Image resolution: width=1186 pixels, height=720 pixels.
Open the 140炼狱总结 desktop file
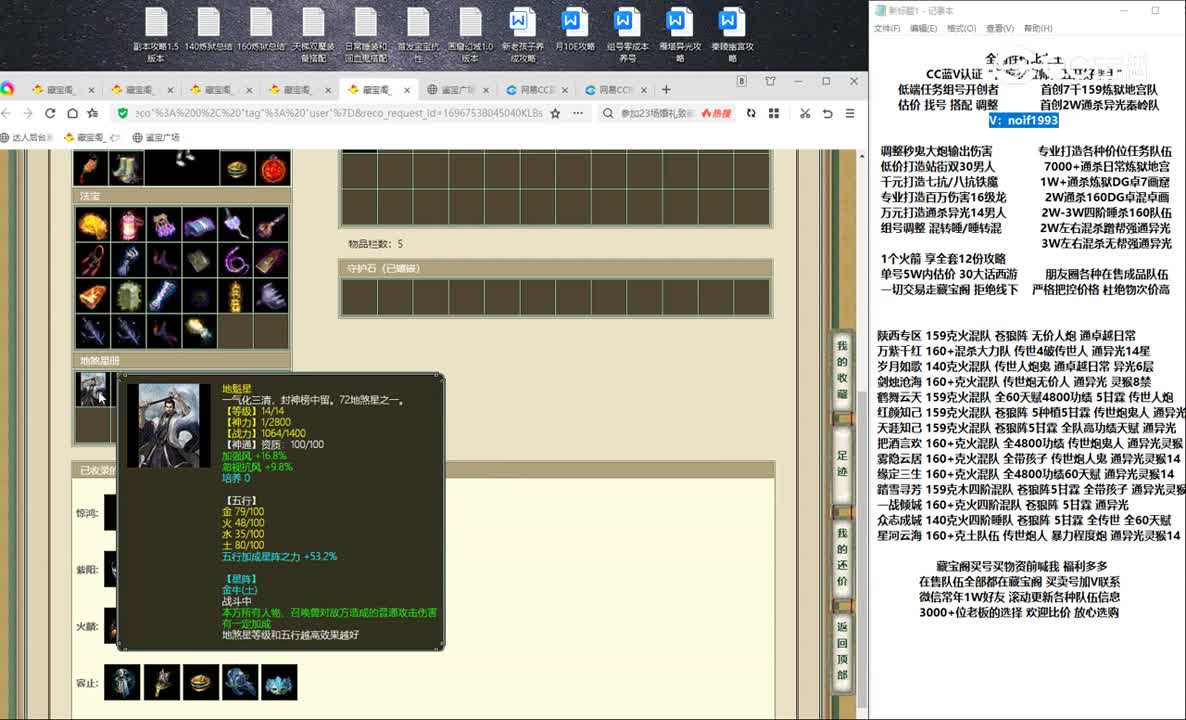click(x=209, y=30)
